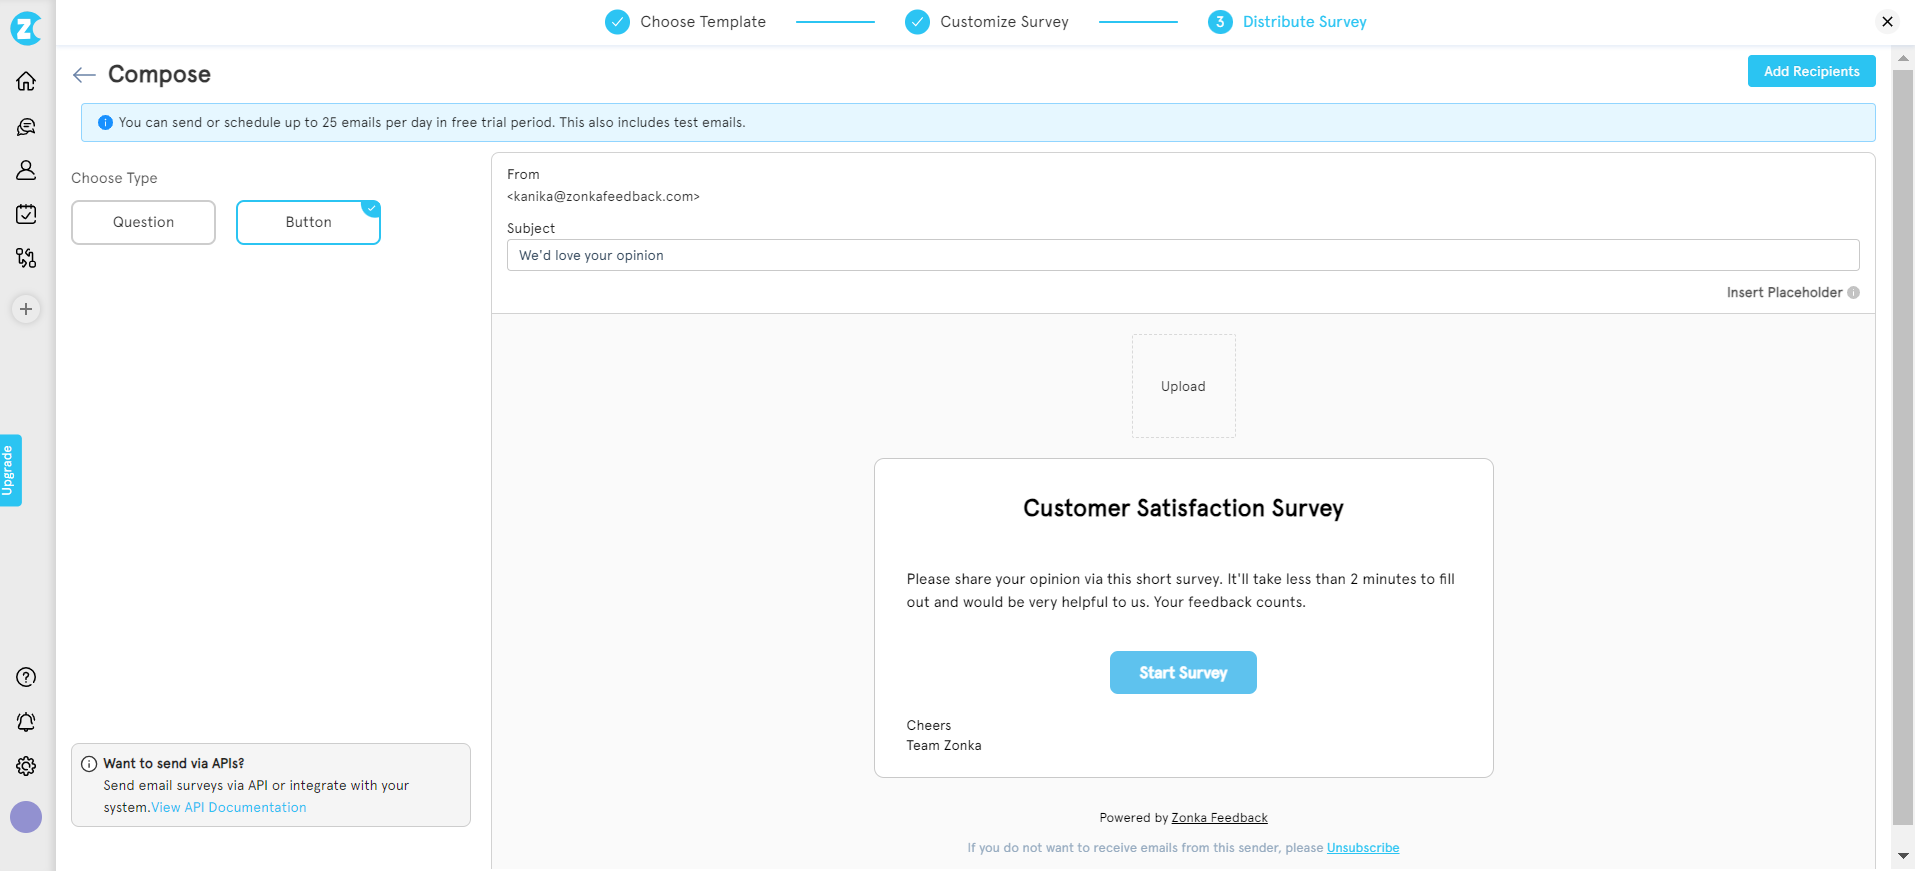Click the Add Recipients button
This screenshot has height=871, width=1915.
[1811, 71]
